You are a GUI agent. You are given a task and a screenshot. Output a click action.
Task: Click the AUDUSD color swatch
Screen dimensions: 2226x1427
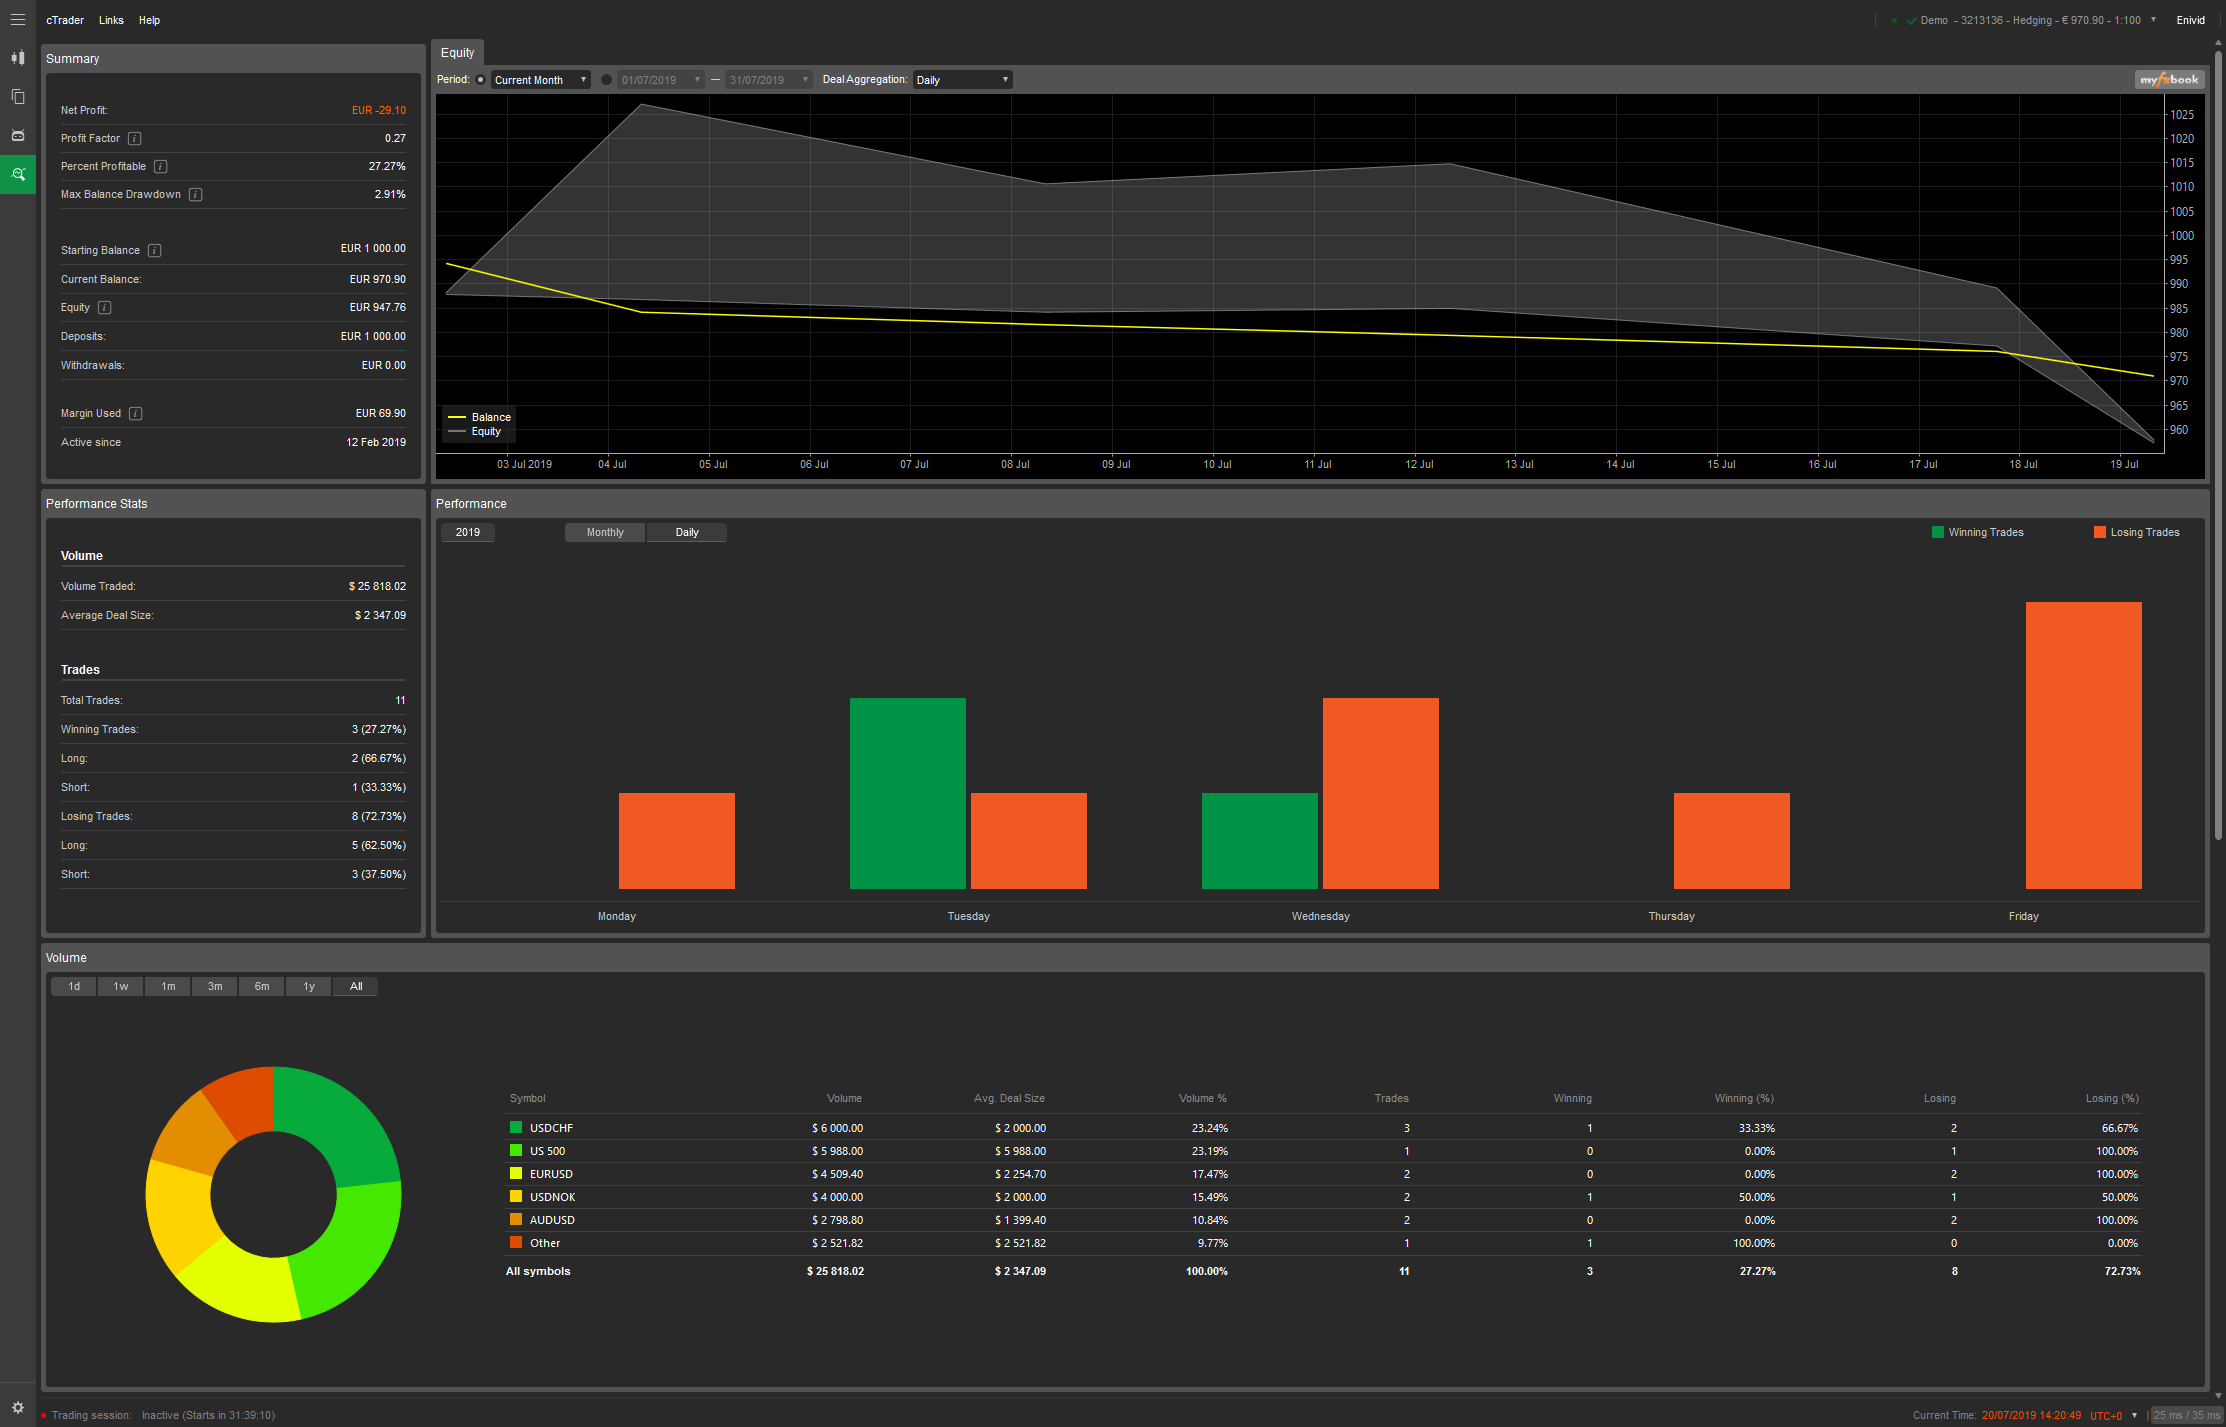(x=516, y=1219)
